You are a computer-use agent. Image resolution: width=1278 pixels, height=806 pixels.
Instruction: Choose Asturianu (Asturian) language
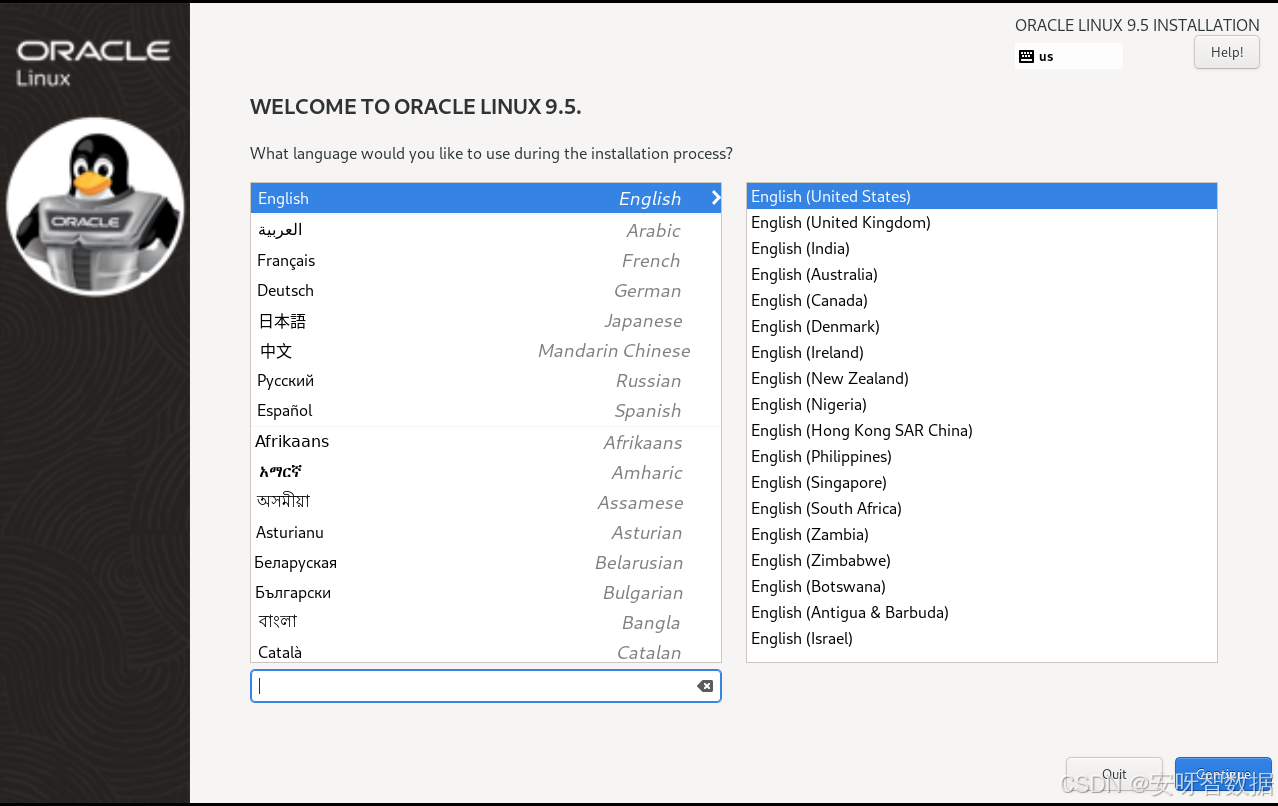[485, 532]
